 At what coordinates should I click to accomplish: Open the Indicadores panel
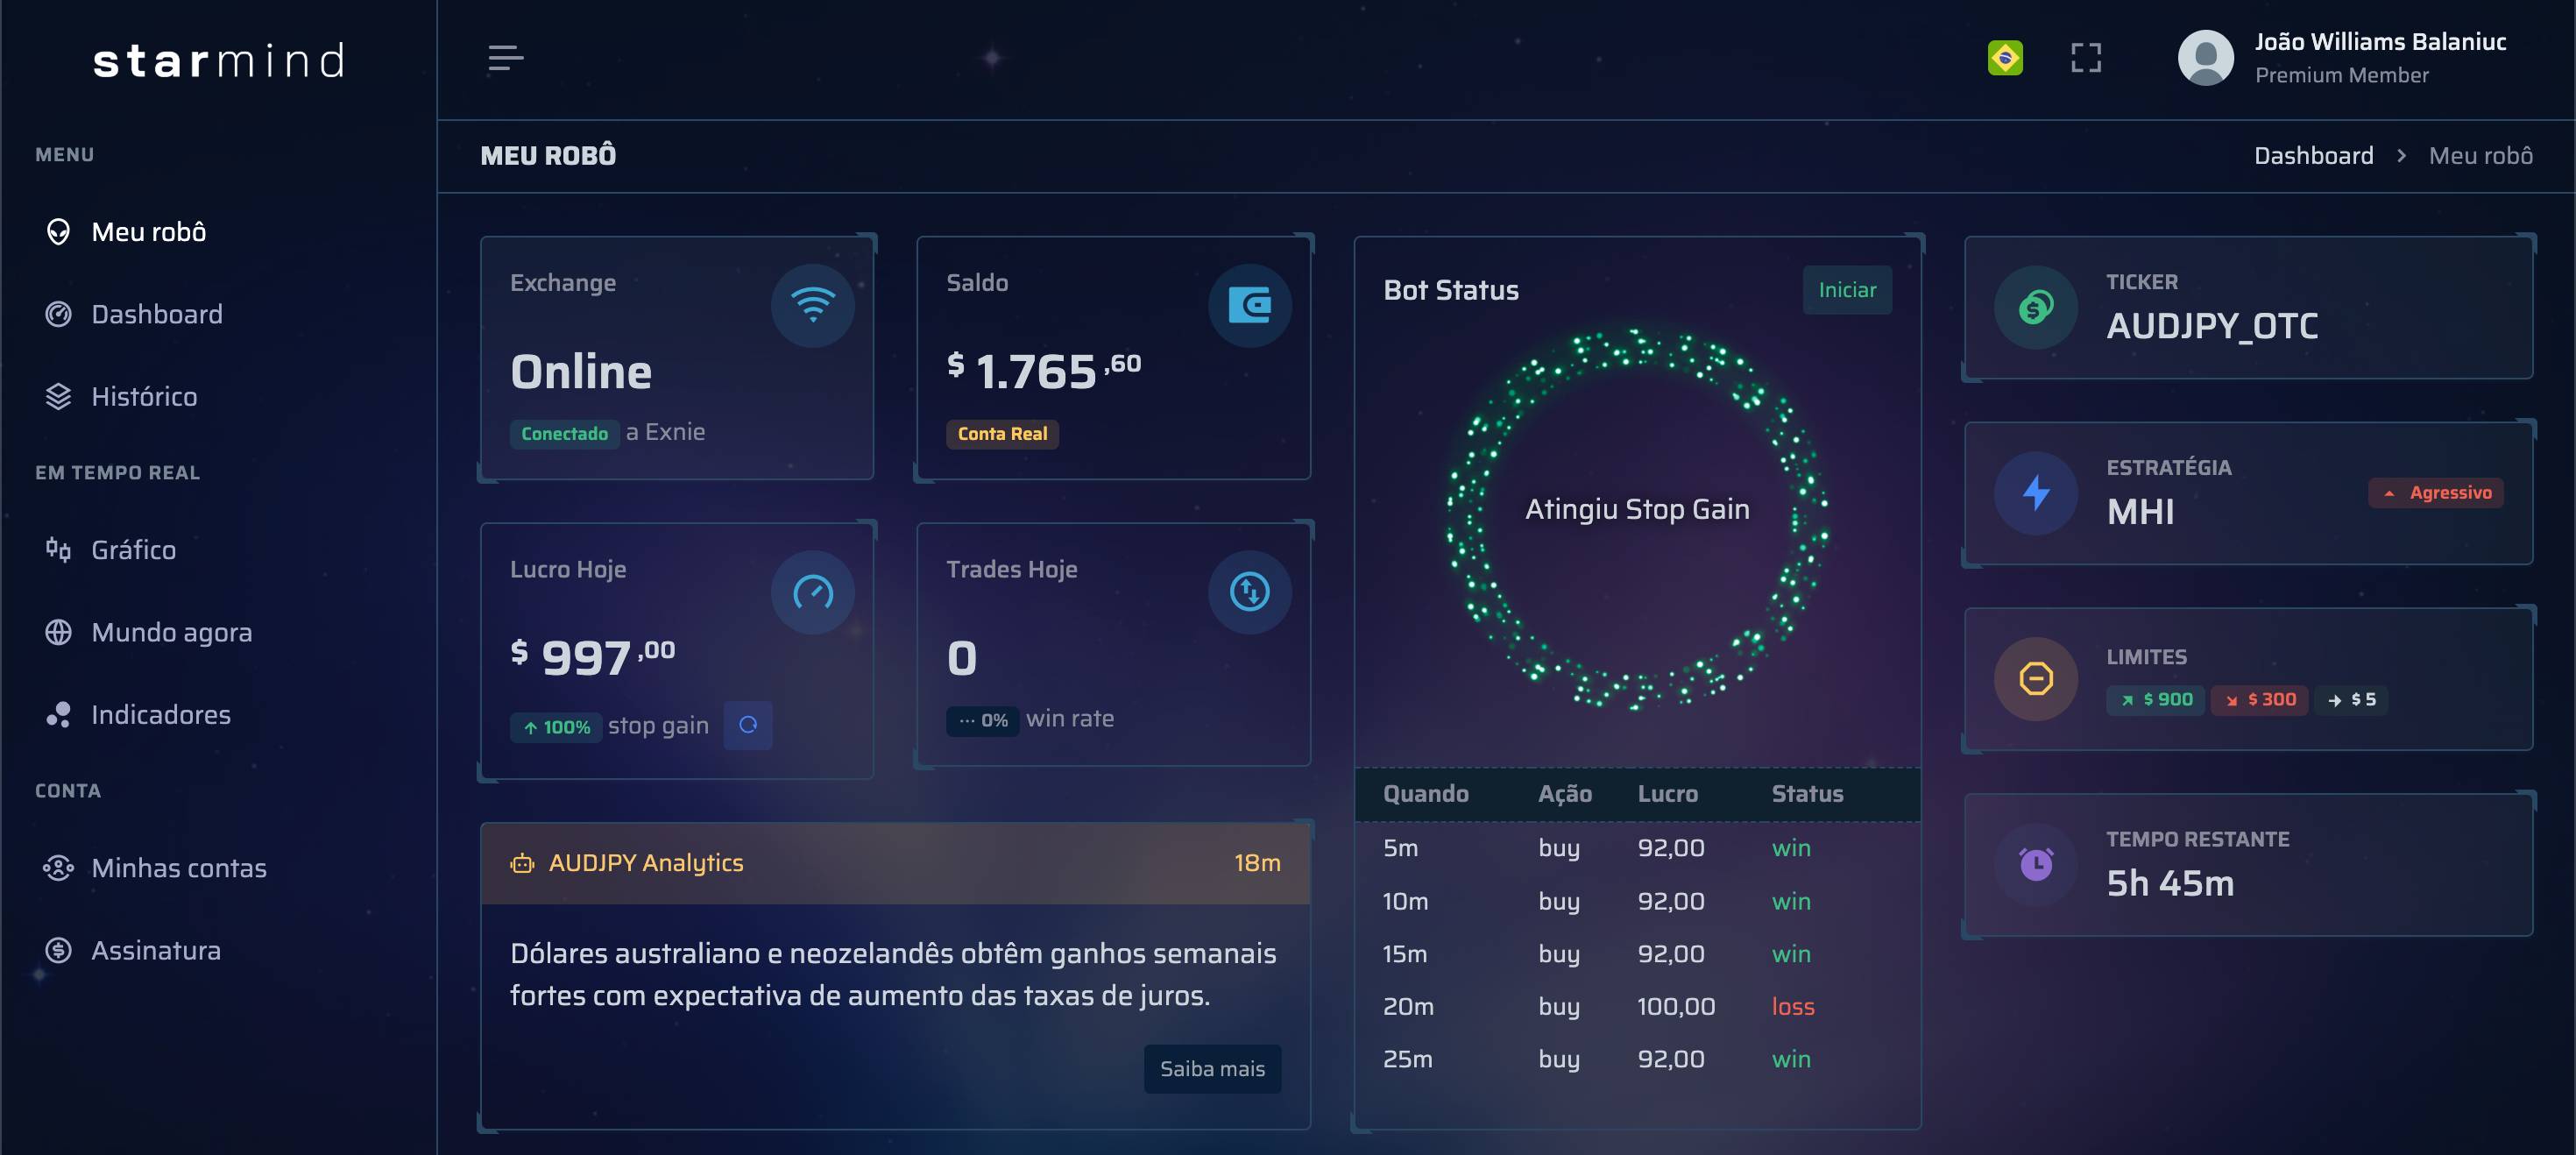pyautogui.click(x=160, y=714)
